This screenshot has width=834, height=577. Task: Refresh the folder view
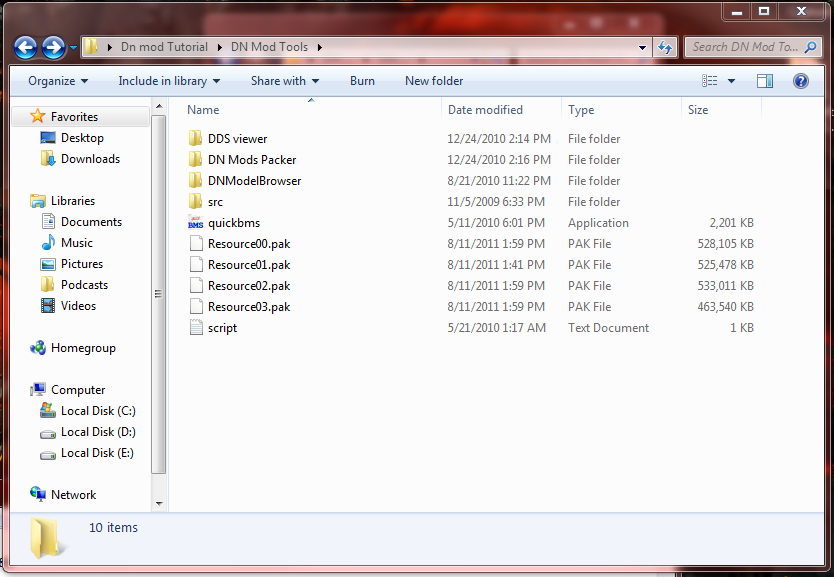(664, 47)
